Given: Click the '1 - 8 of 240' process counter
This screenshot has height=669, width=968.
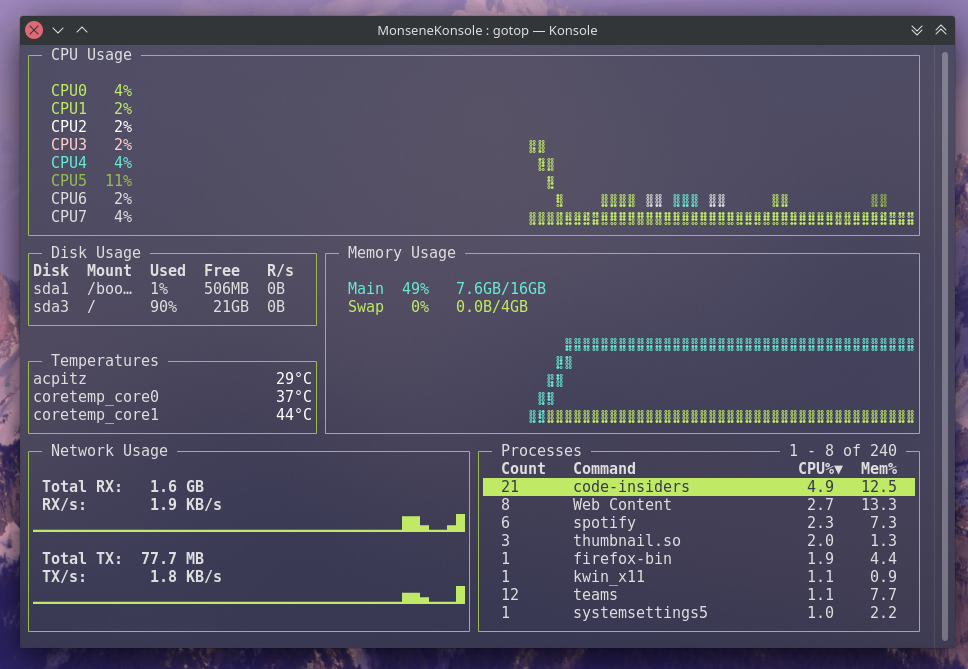Looking at the screenshot, I should click(843, 451).
